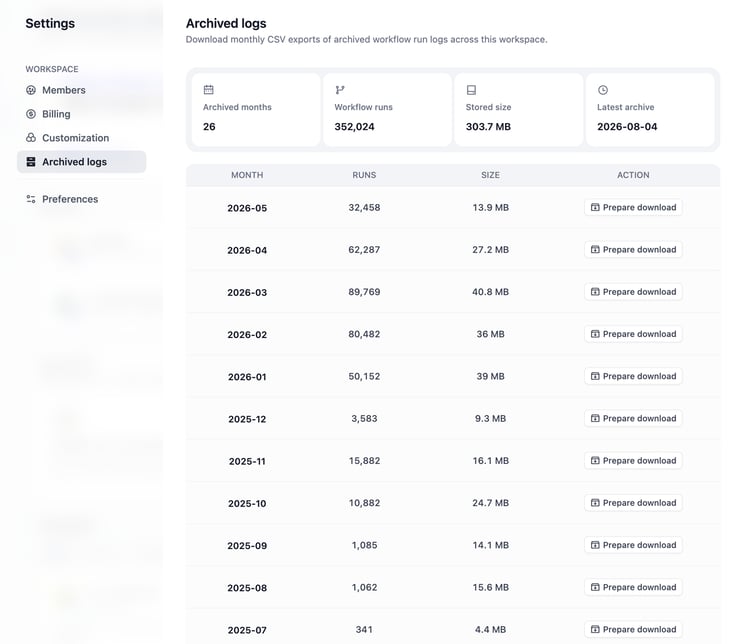Prepare download for 2025-12 logs
This screenshot has height=644, width=736.
pyautogui.click(x=633, y=419)
